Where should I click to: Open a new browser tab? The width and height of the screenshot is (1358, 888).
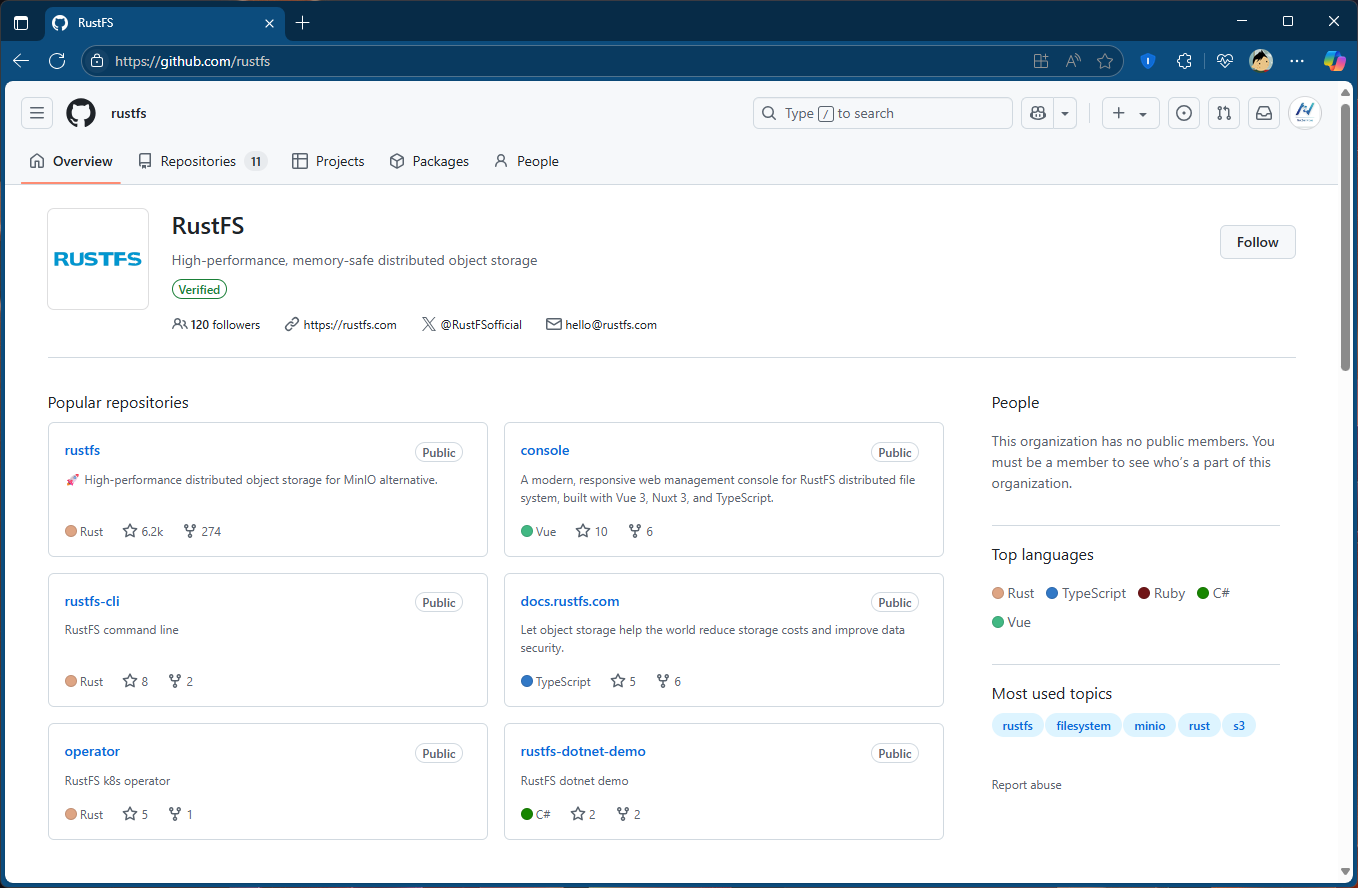click(303, 22)
